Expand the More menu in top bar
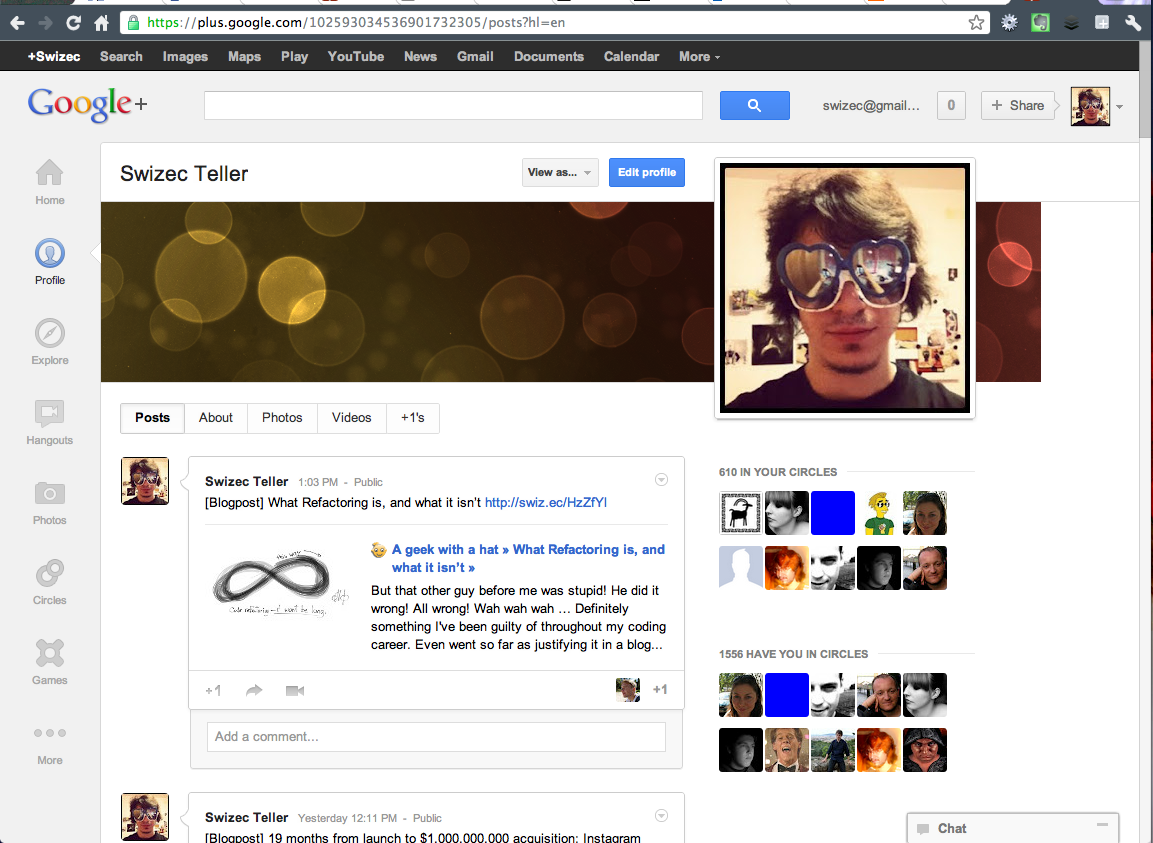1153x843 pixels. tap(699, 57)
